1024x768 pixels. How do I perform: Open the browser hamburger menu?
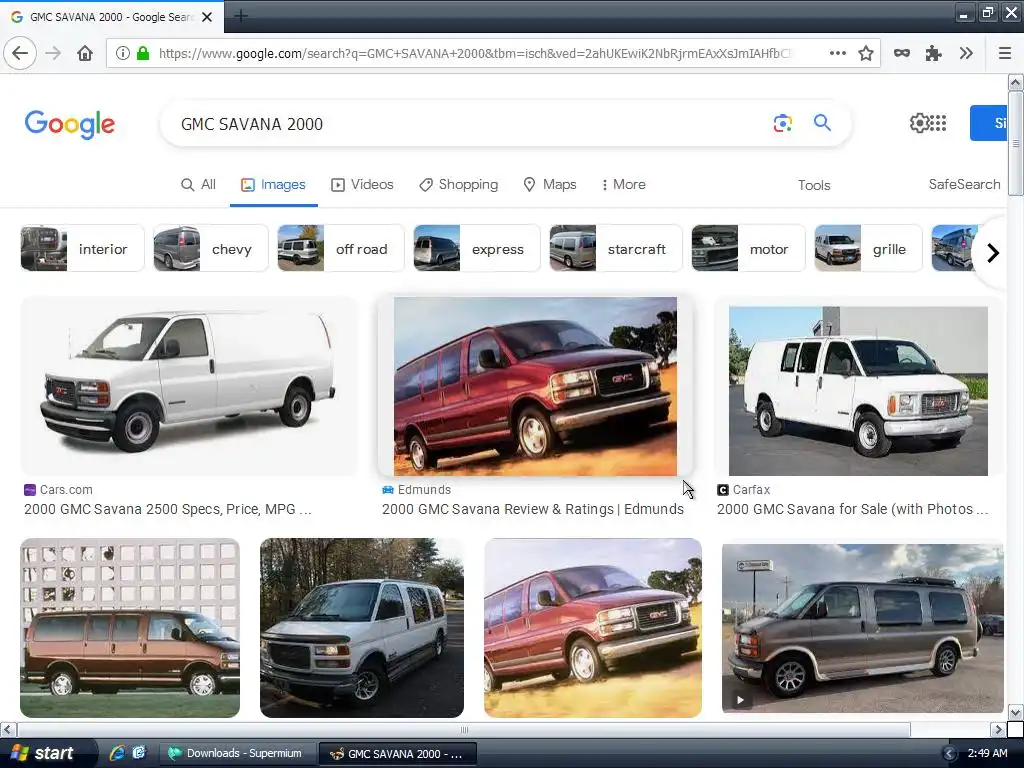click(1004, 53)
